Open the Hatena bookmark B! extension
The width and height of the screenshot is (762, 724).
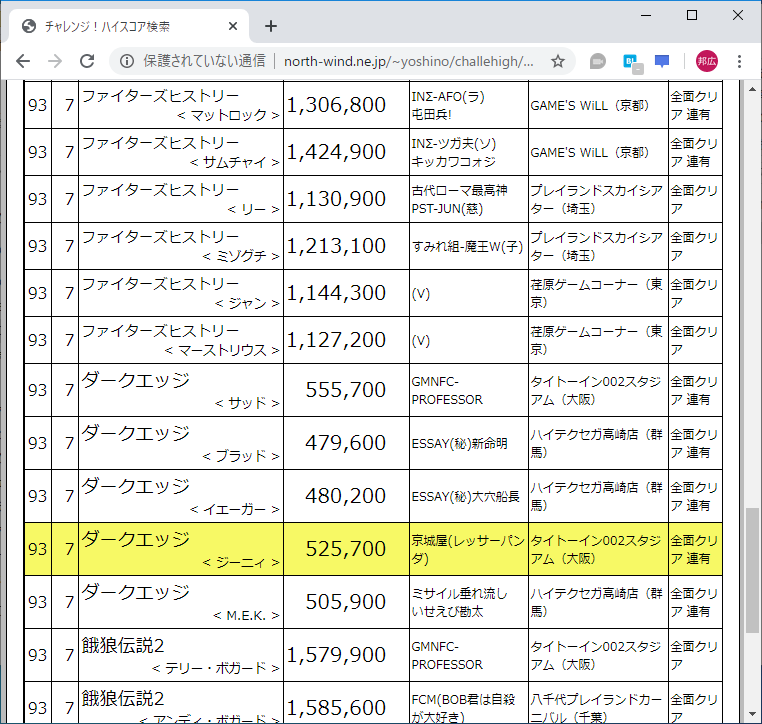(632, 63)
